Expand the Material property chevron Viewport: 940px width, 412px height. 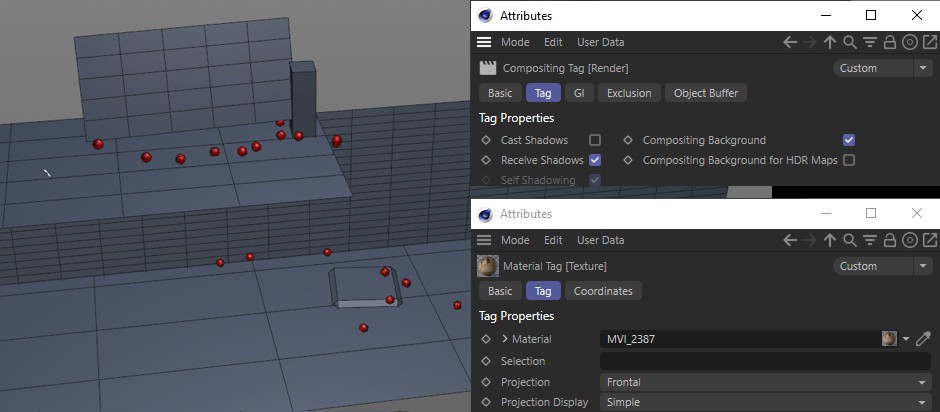tap(505, 339)
